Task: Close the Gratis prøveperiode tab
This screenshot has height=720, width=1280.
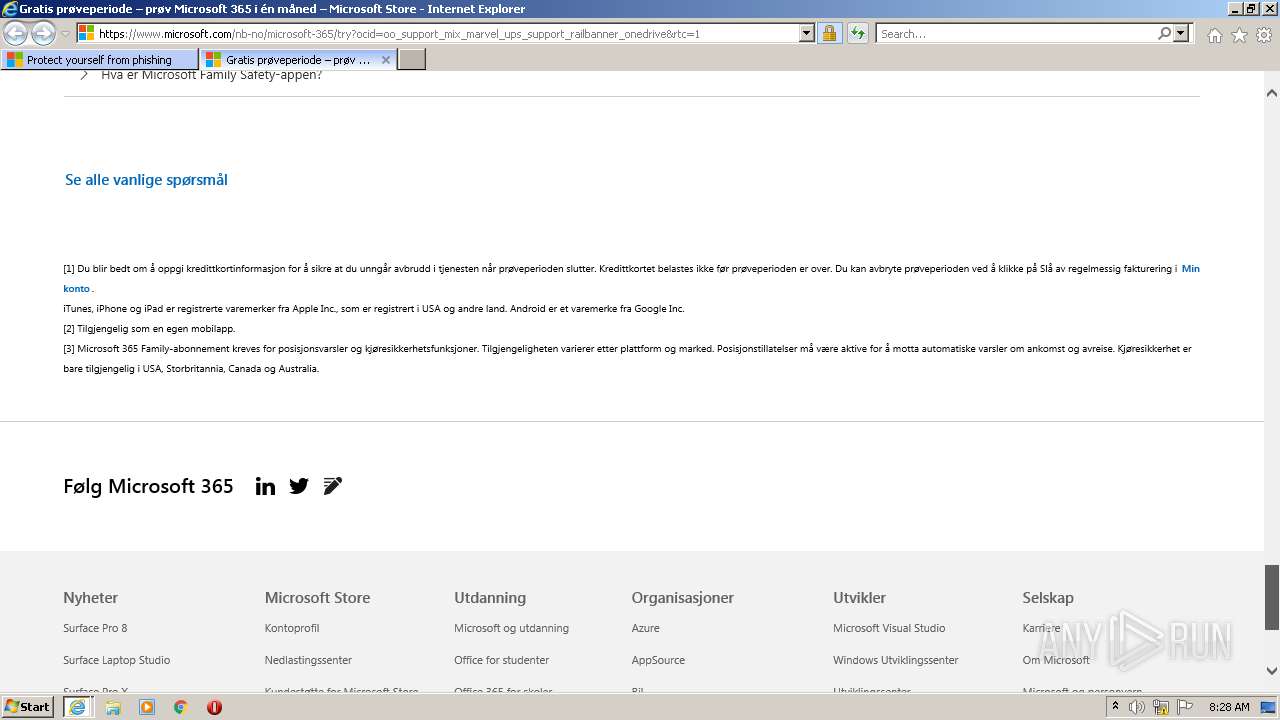Action: point(386,60)
